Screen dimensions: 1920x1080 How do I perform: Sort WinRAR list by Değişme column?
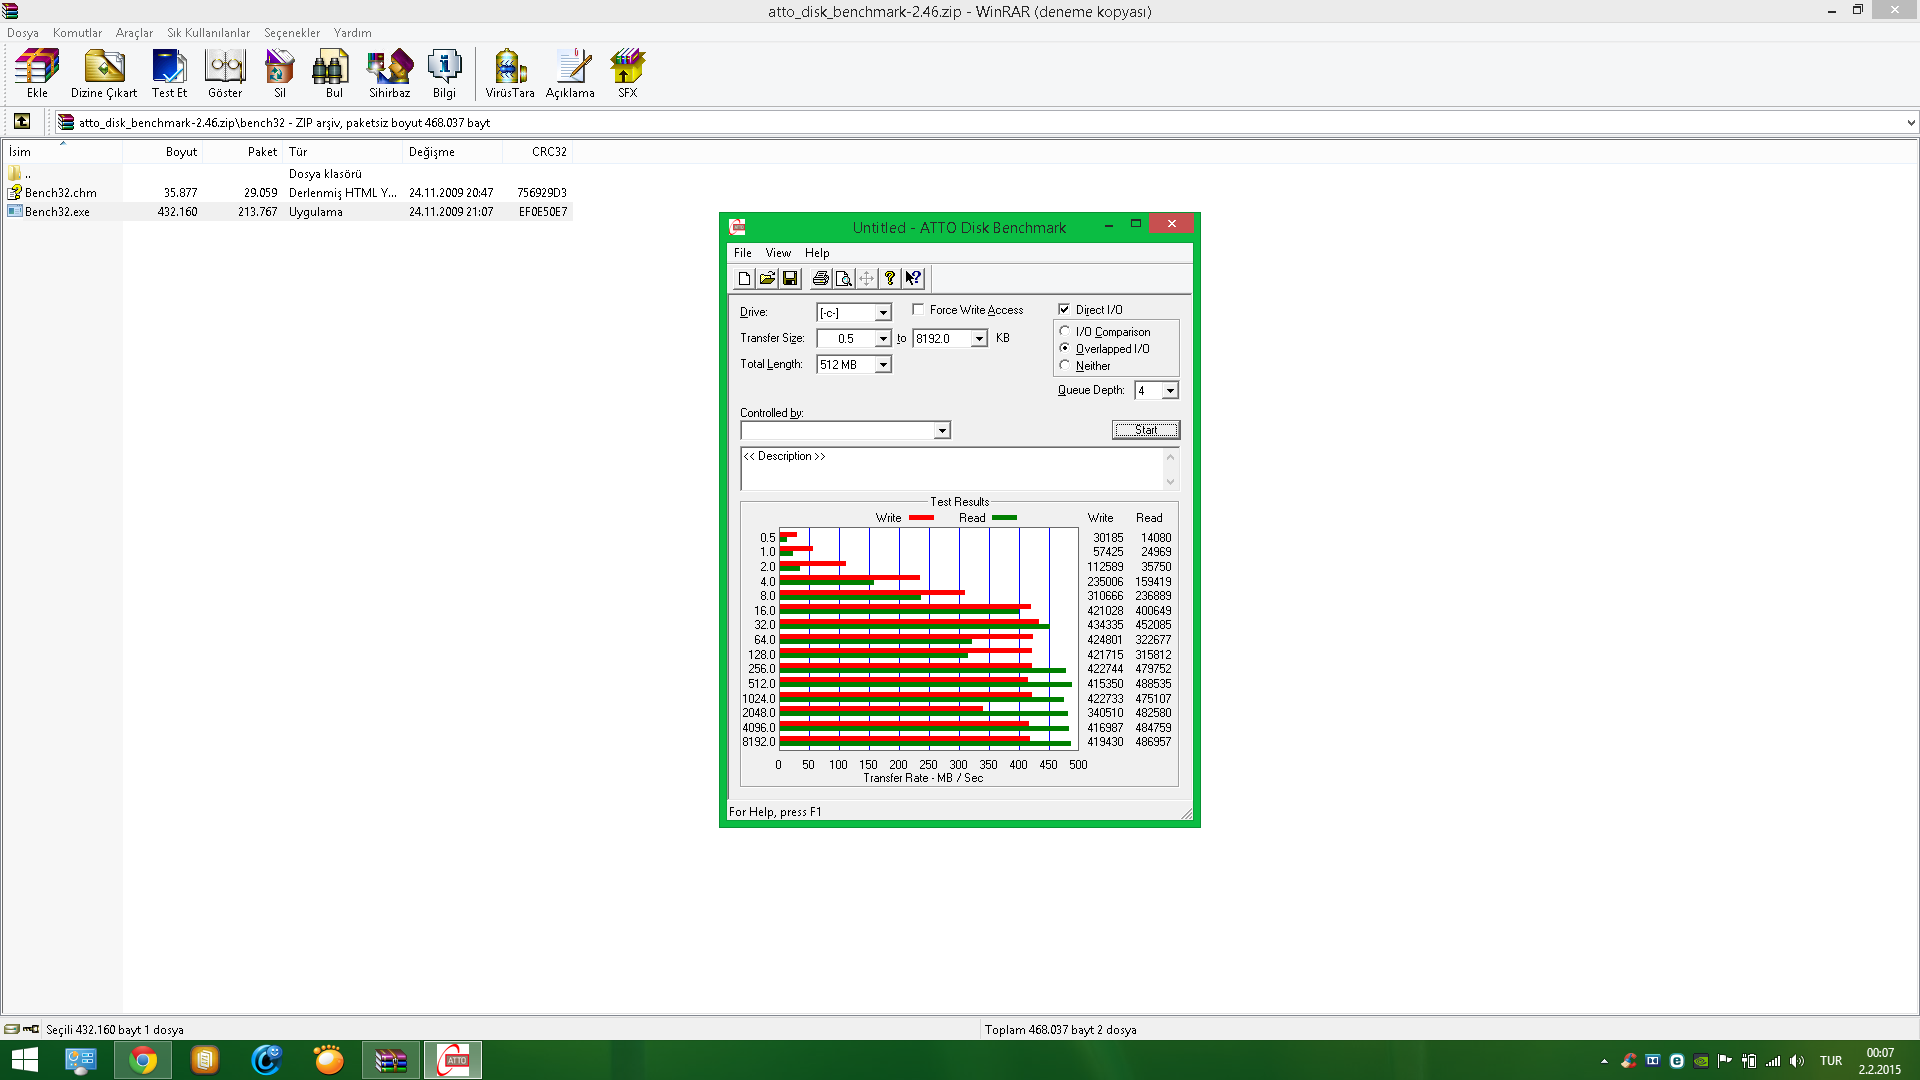[452, 152]
